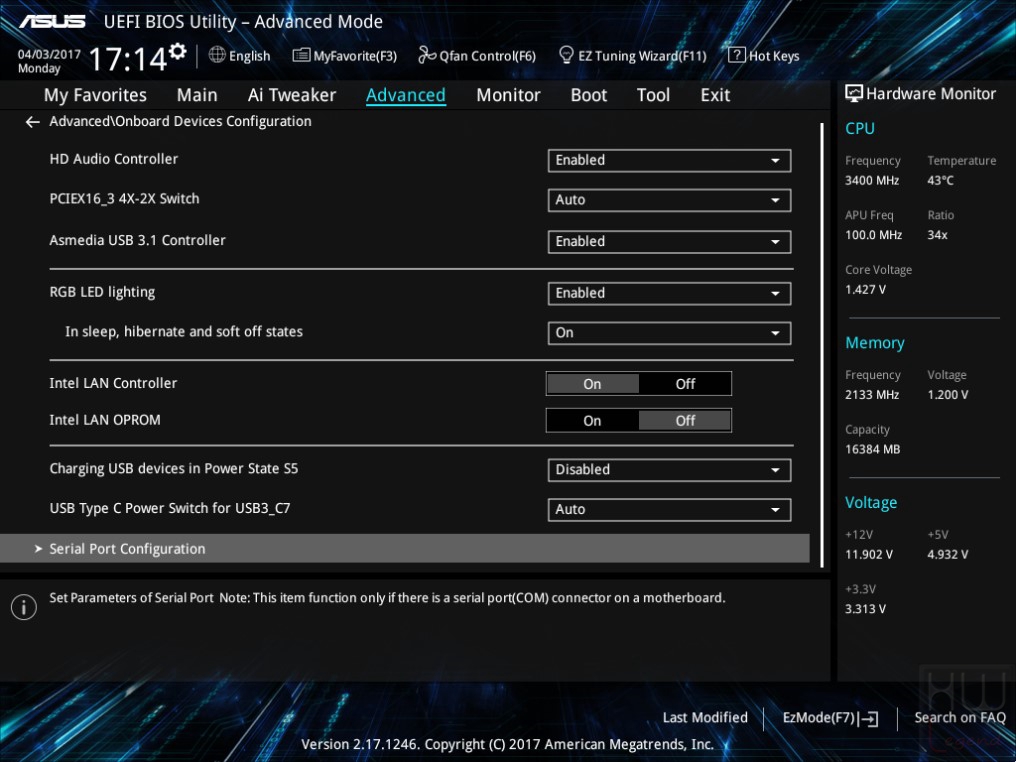
Task: Click the PCIEX16_3 4X-2X Switch label
Action: click(x=124, y=199)
